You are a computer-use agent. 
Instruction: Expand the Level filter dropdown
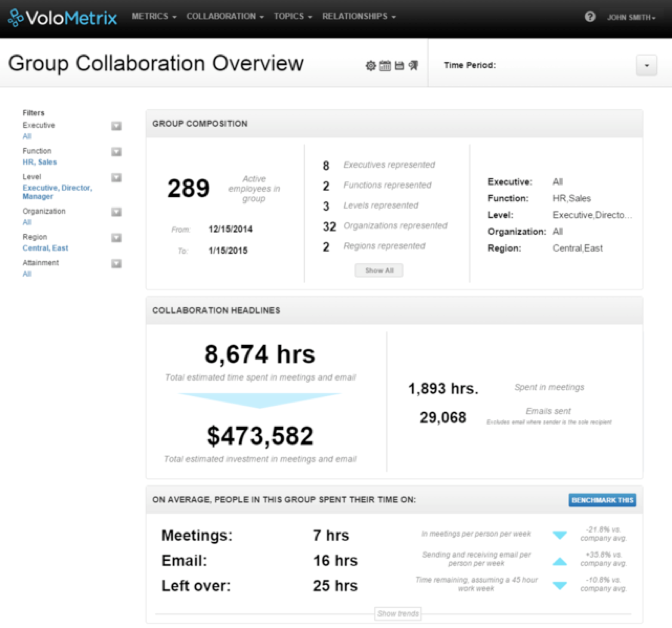[x=116, y=178]
